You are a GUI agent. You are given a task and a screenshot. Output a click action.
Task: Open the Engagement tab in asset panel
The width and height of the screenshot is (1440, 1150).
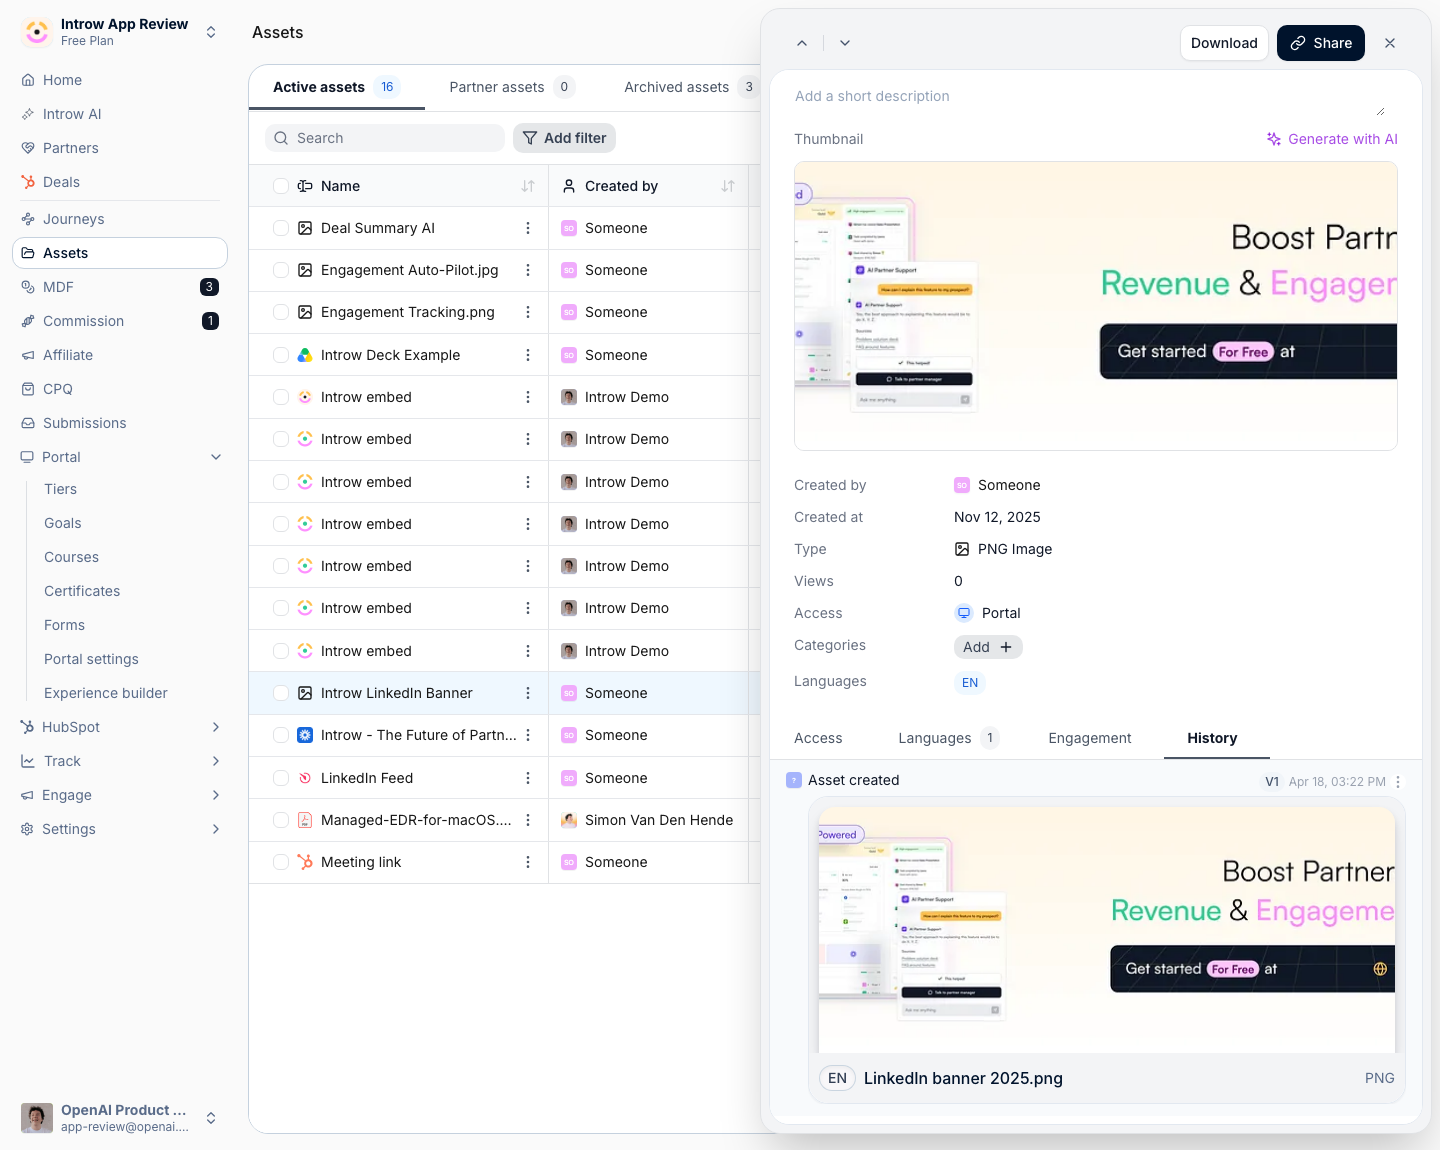click(x=1090, y=738)
